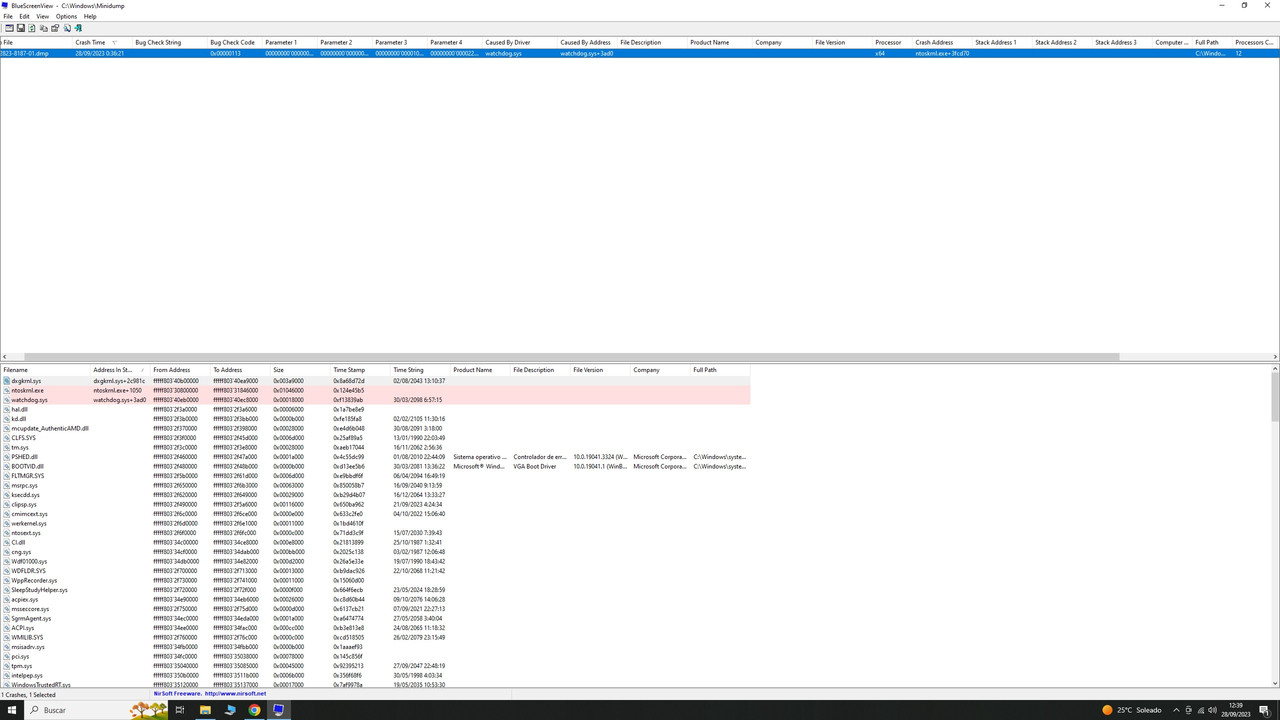This screenshot has height=720, width=1280.
Task: Select the hal.dll row
Action: click(375, 409)
